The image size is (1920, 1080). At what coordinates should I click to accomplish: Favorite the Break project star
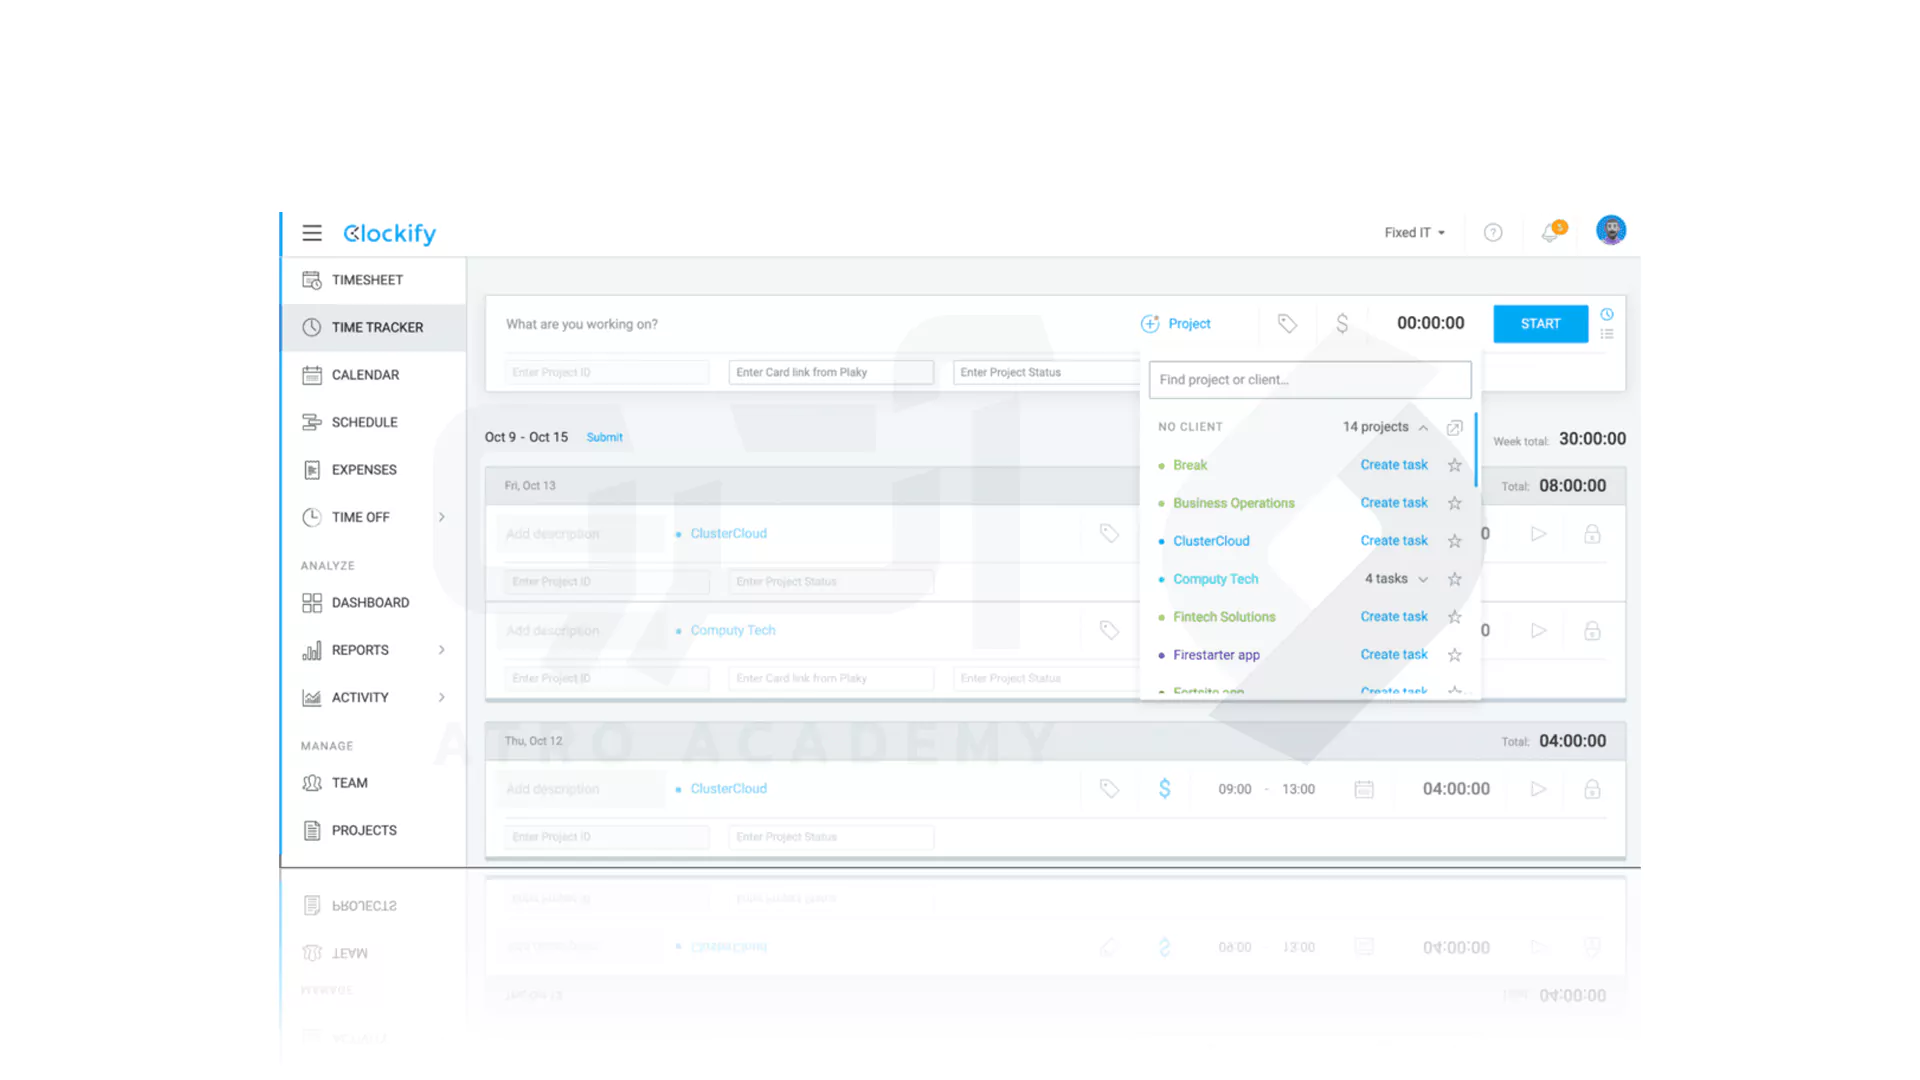point(1455,465)
